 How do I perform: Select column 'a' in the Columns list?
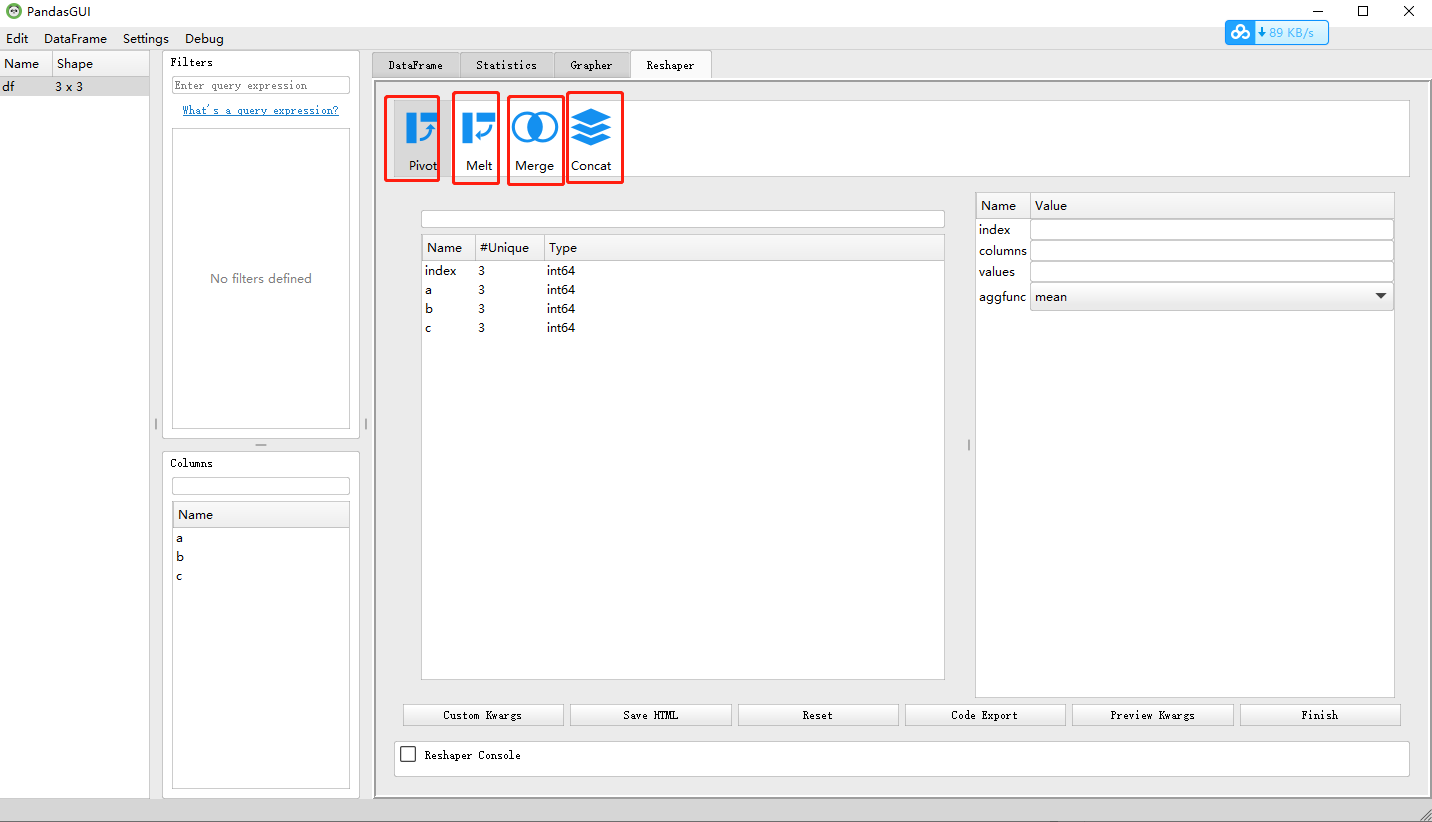180,537
